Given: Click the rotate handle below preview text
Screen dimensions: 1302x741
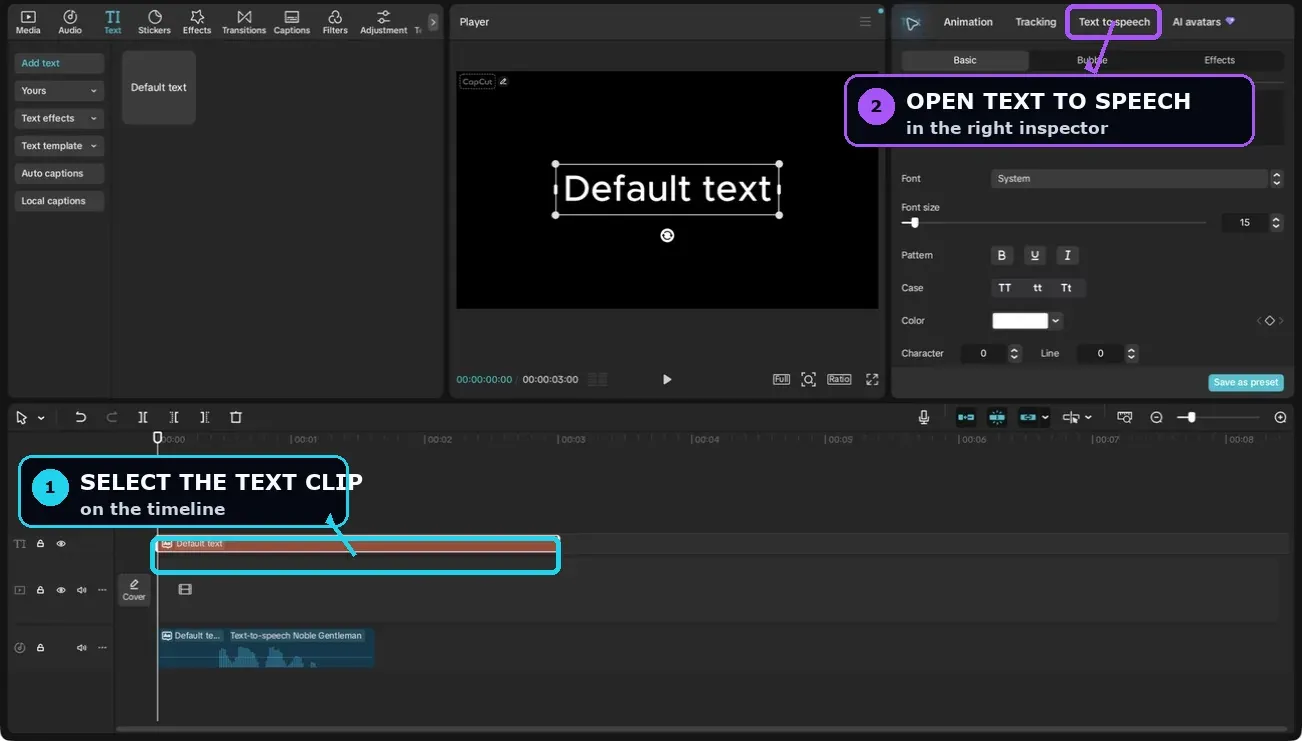Looking at the screenshot, I should [x=667, y=235].
